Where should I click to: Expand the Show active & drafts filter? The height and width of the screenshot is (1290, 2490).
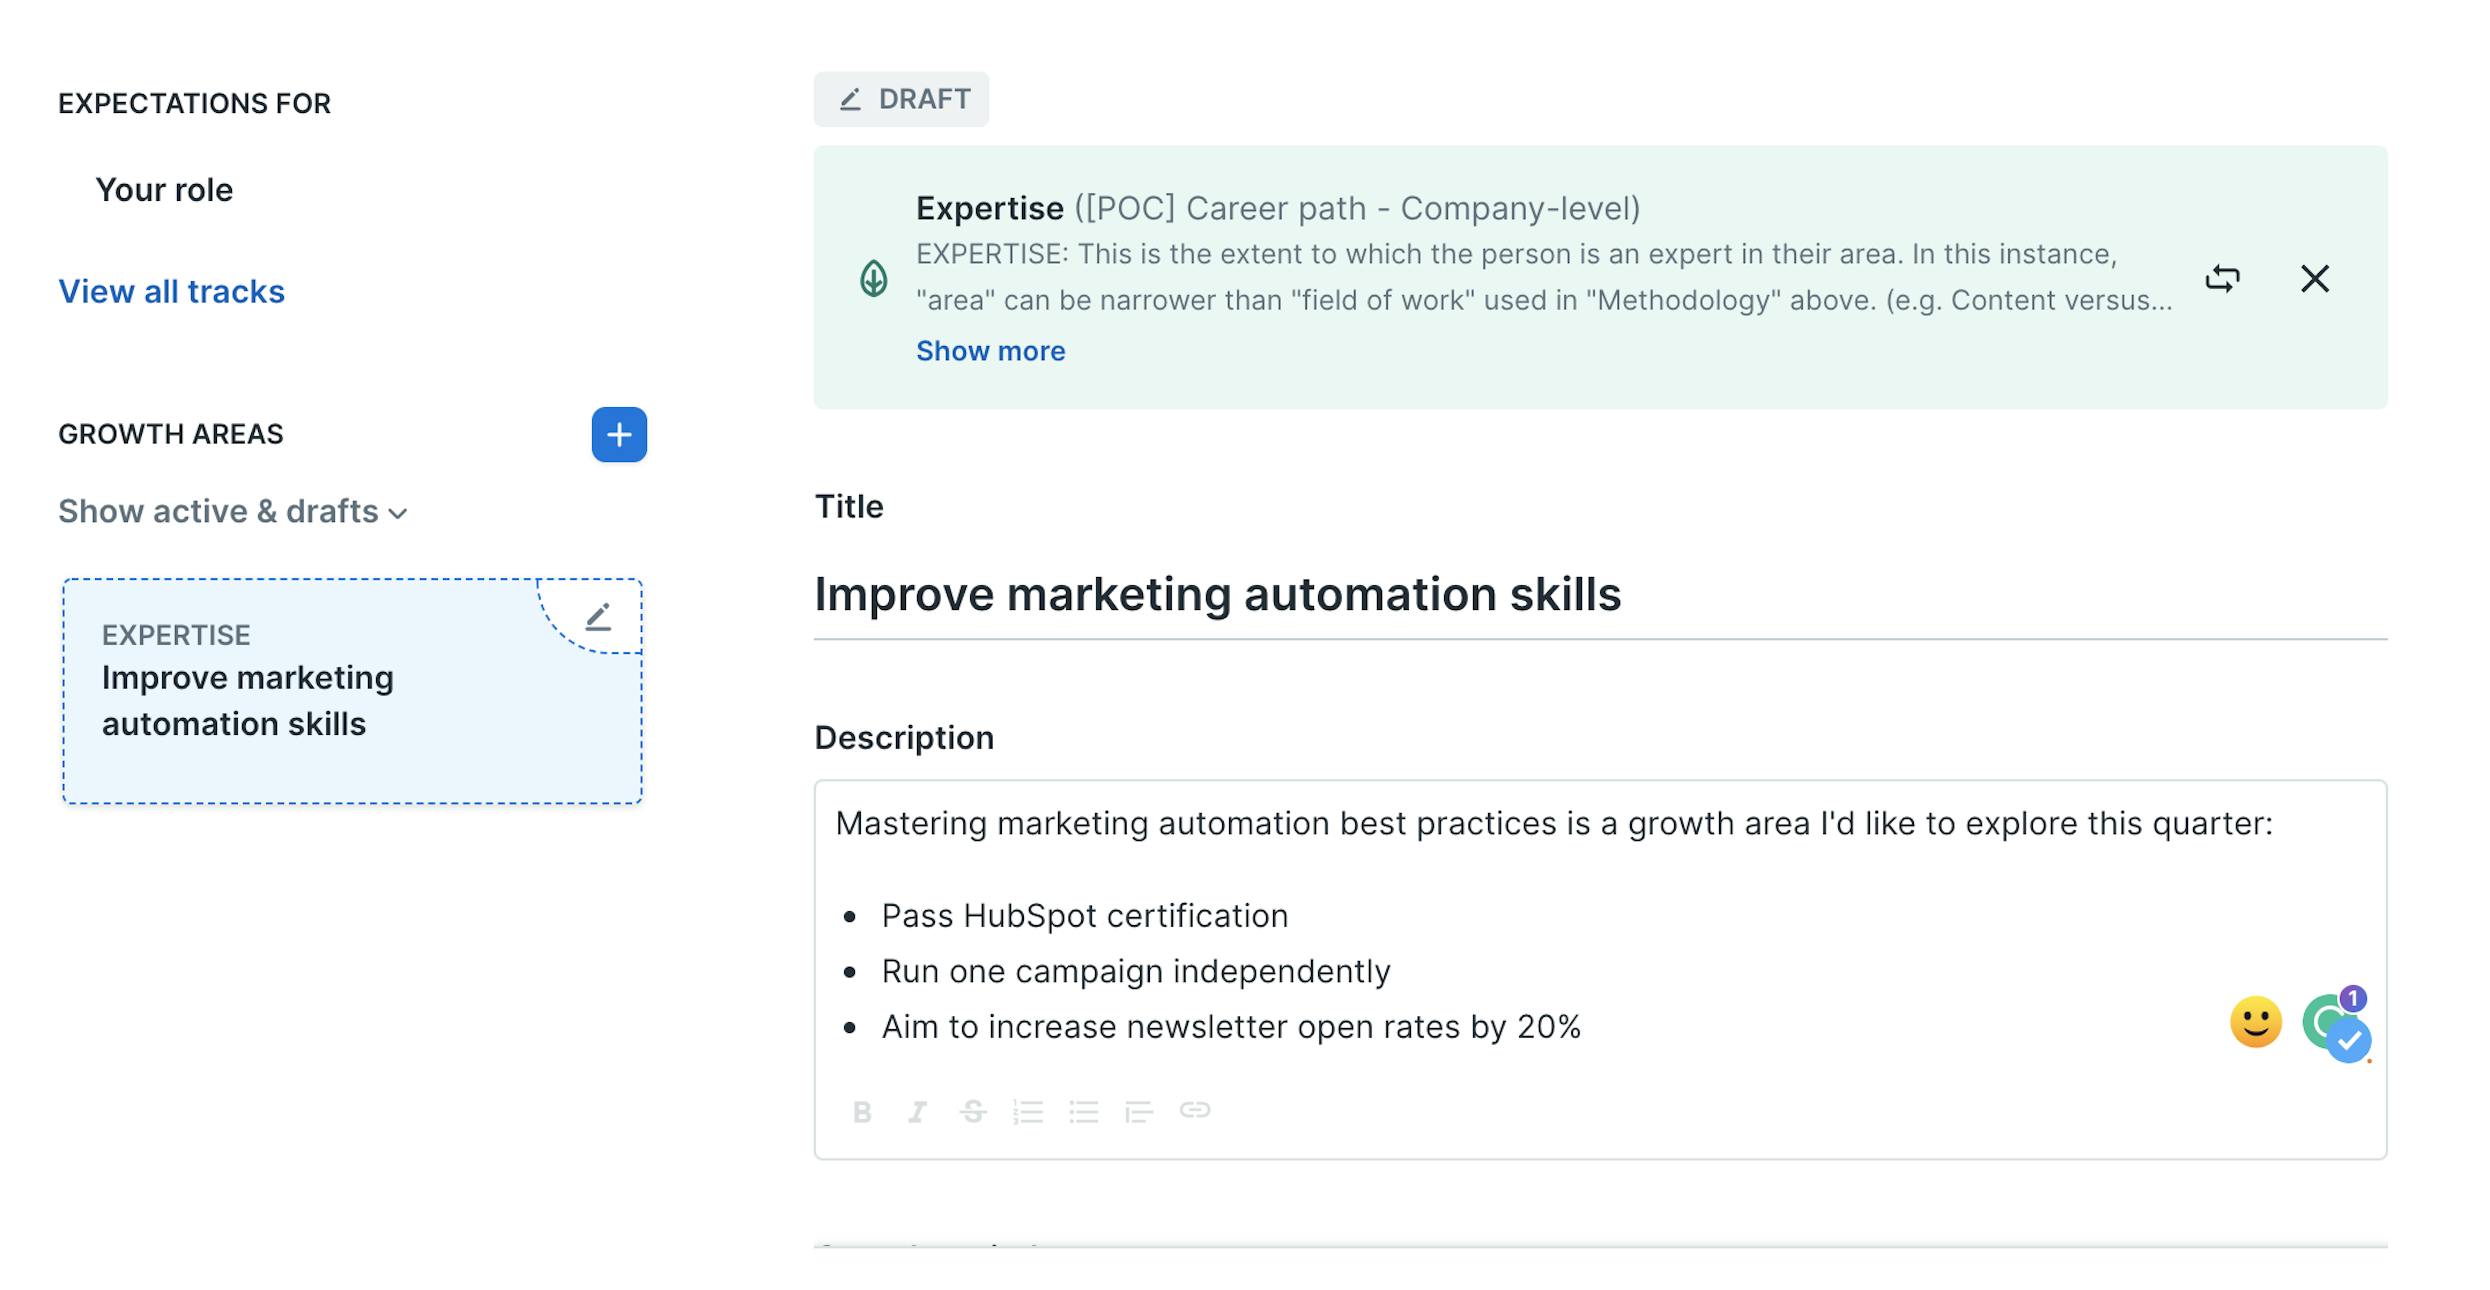click(233, 511)
